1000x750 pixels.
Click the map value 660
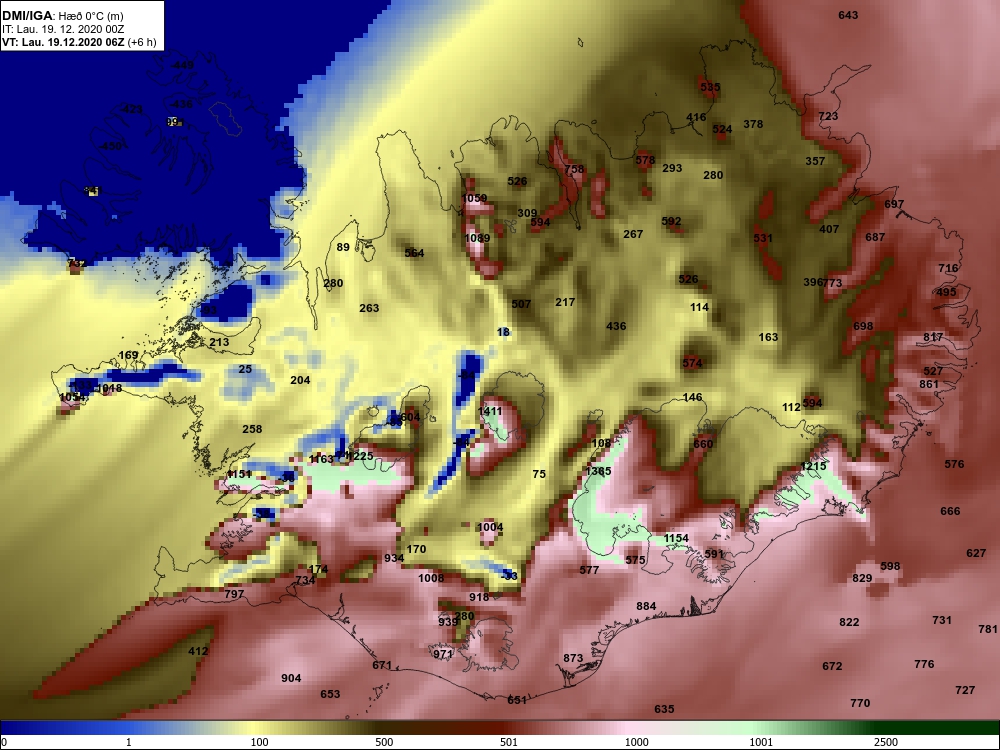pyautogui.click(x=703, y=444)
